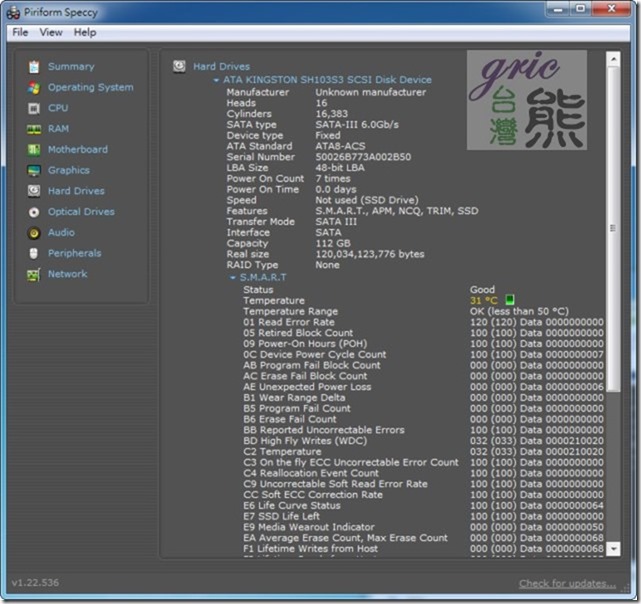
Task: Click the Peripherals mouse icon
Action: point(35,254)
